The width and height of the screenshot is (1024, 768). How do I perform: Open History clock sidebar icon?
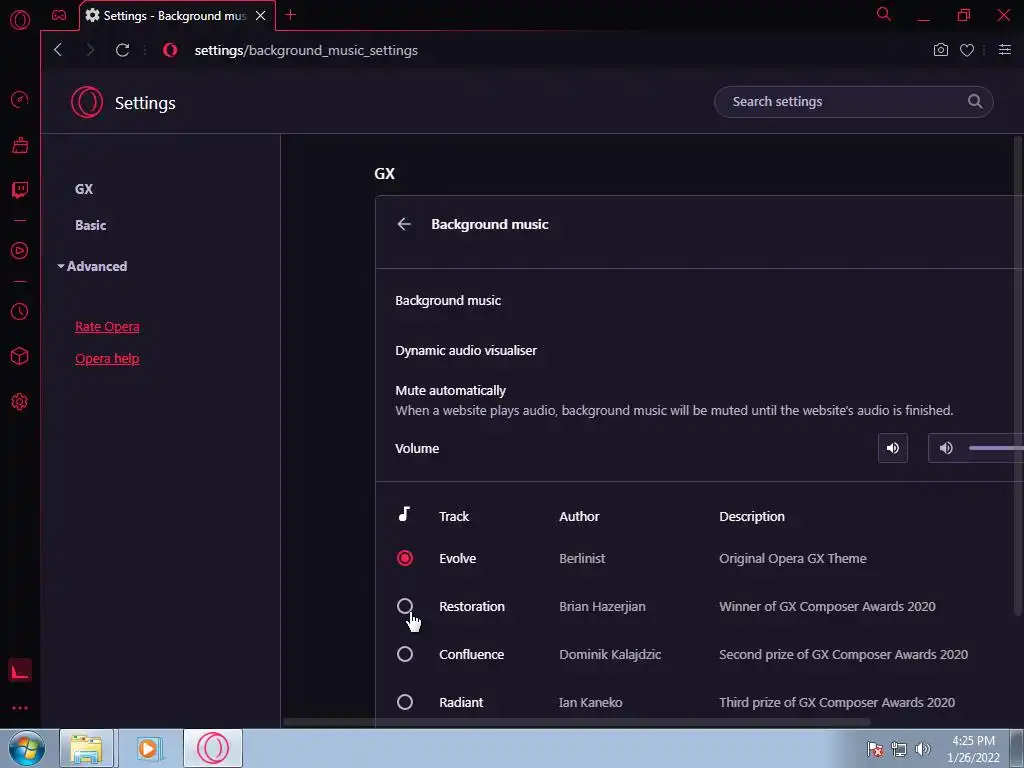20,312
